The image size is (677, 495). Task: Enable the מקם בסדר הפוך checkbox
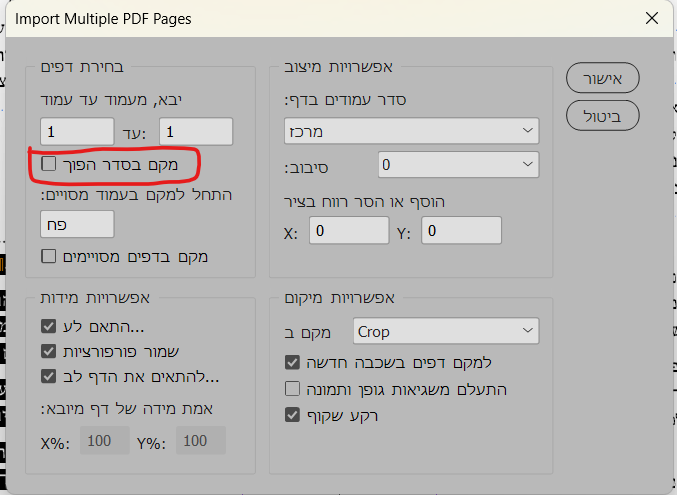(49, 163)
